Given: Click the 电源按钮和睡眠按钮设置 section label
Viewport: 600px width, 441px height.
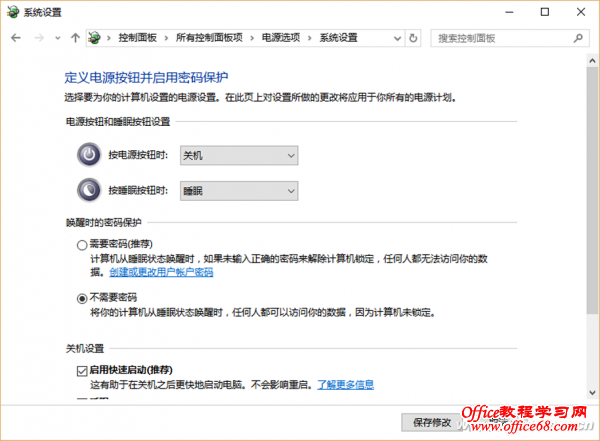Looking at the screenshot, I should [x=118, y=122].
